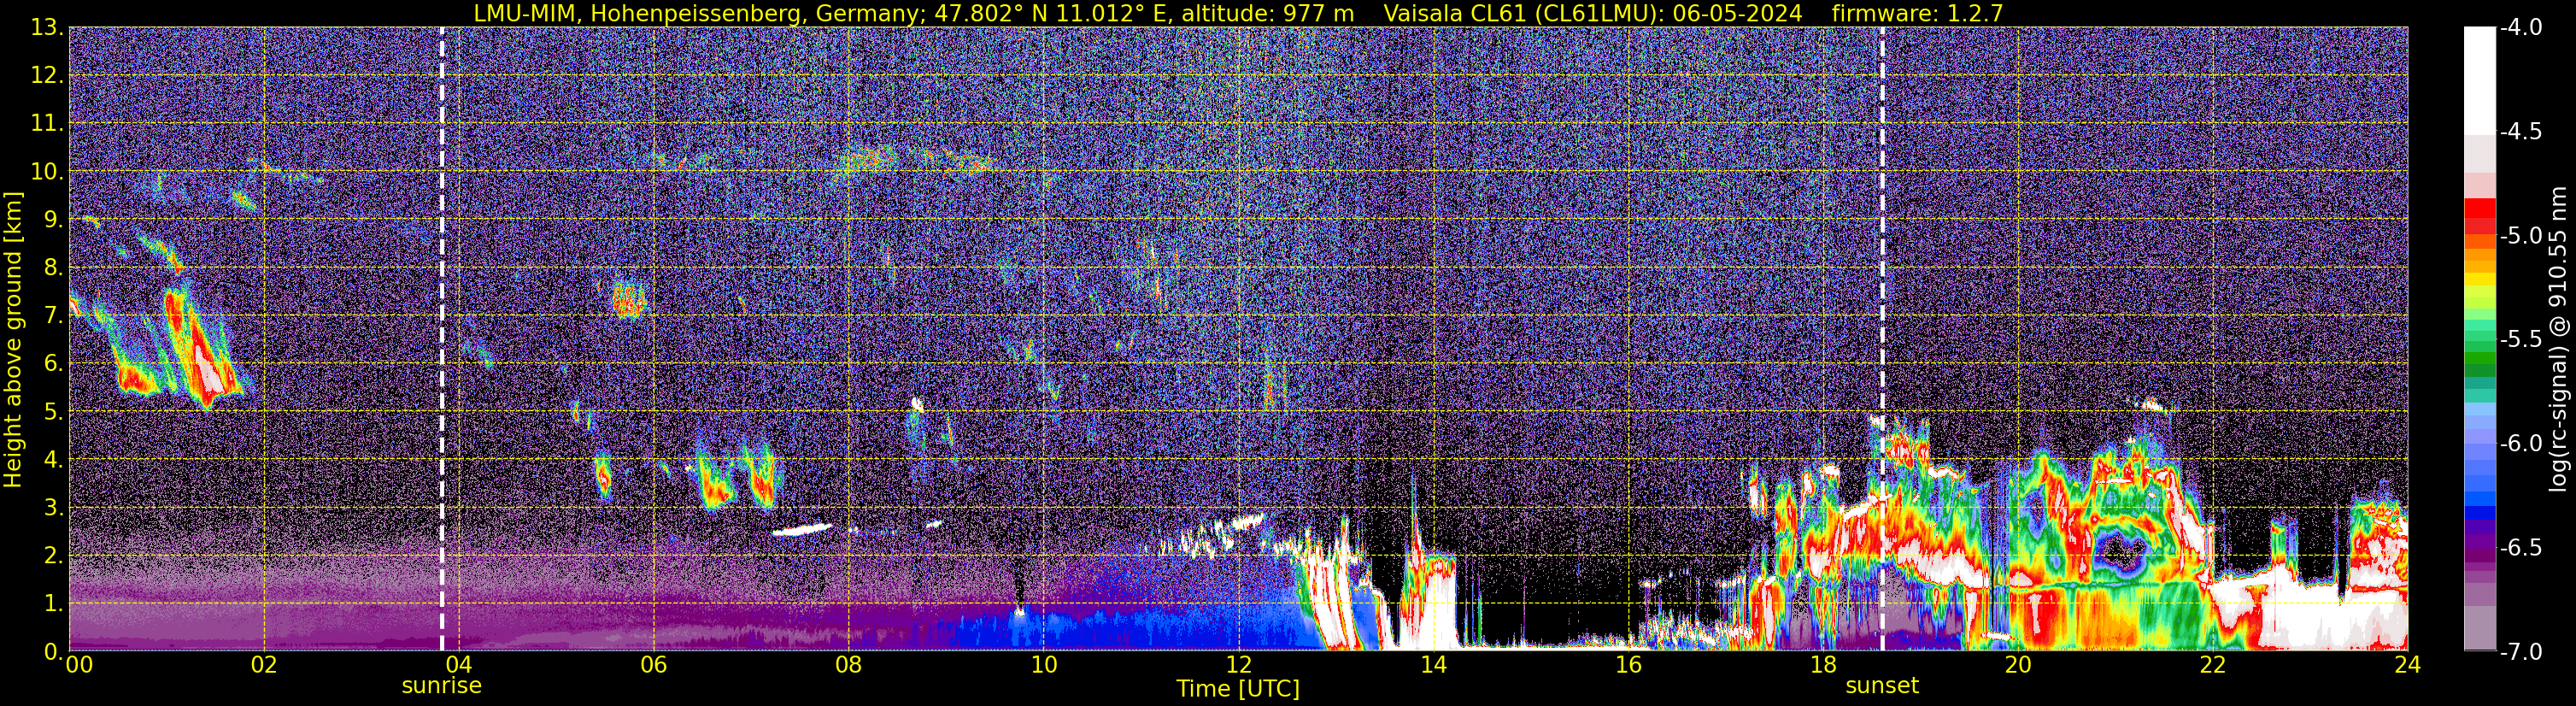Click height axis tick '9.'
Image resolution: width=2576 pixels, height=706 pixels.
tap(54, 220)
